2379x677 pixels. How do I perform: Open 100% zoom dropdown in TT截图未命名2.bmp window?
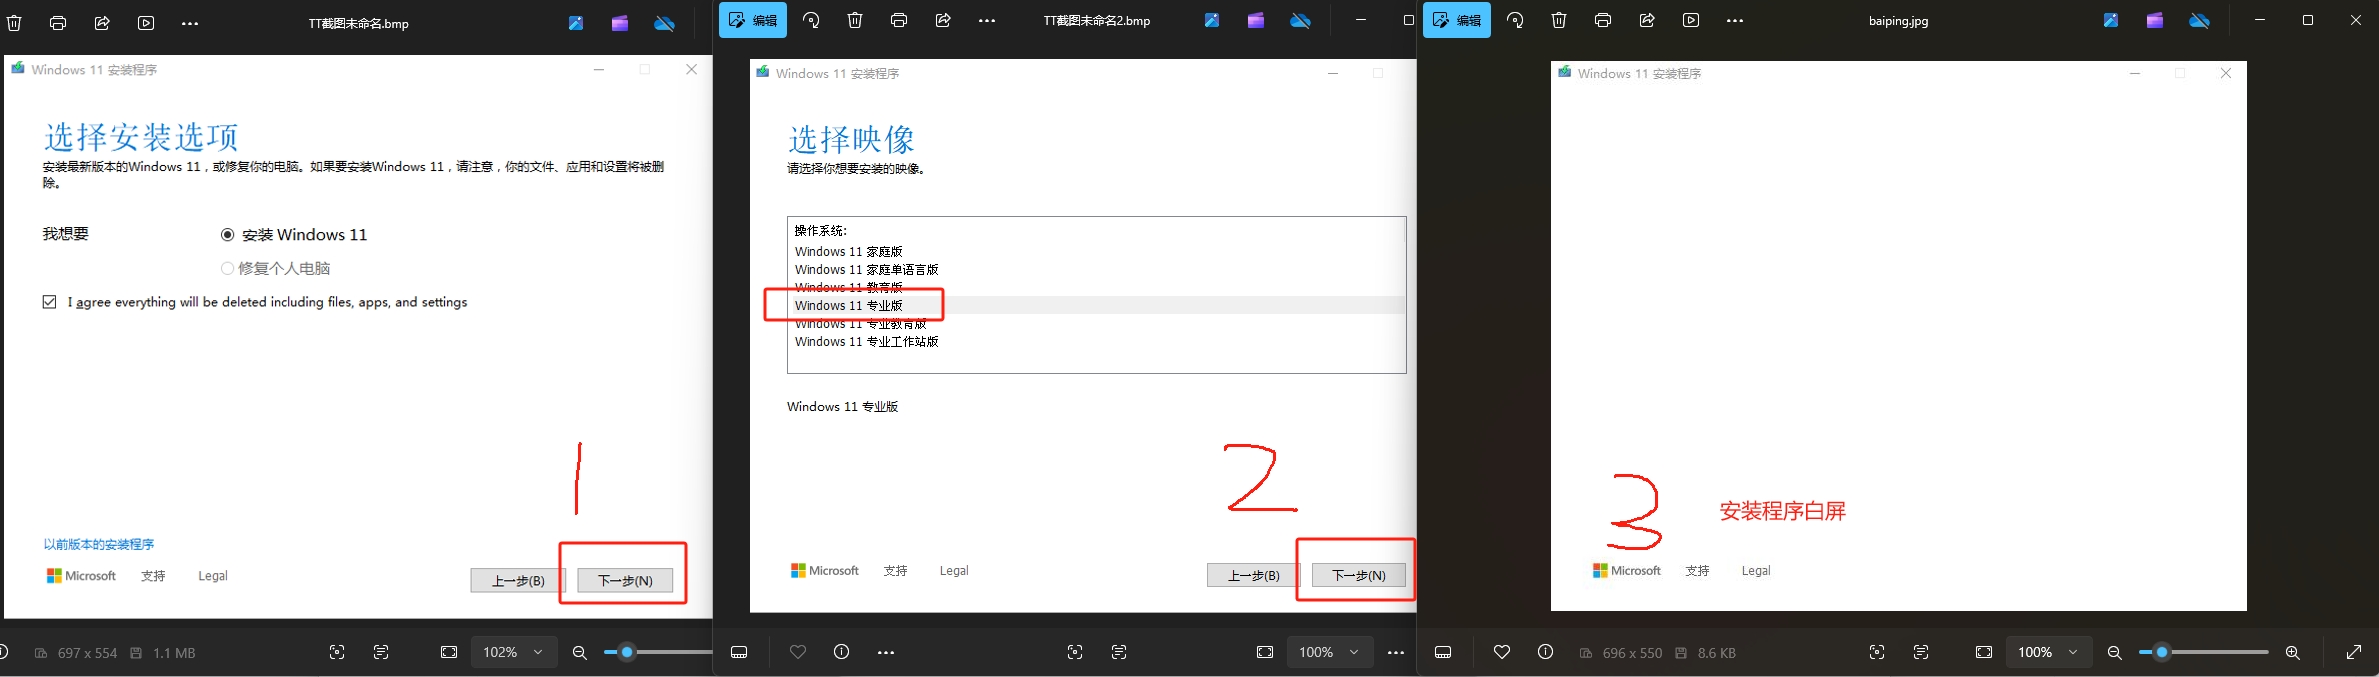tap(1330, 652)
